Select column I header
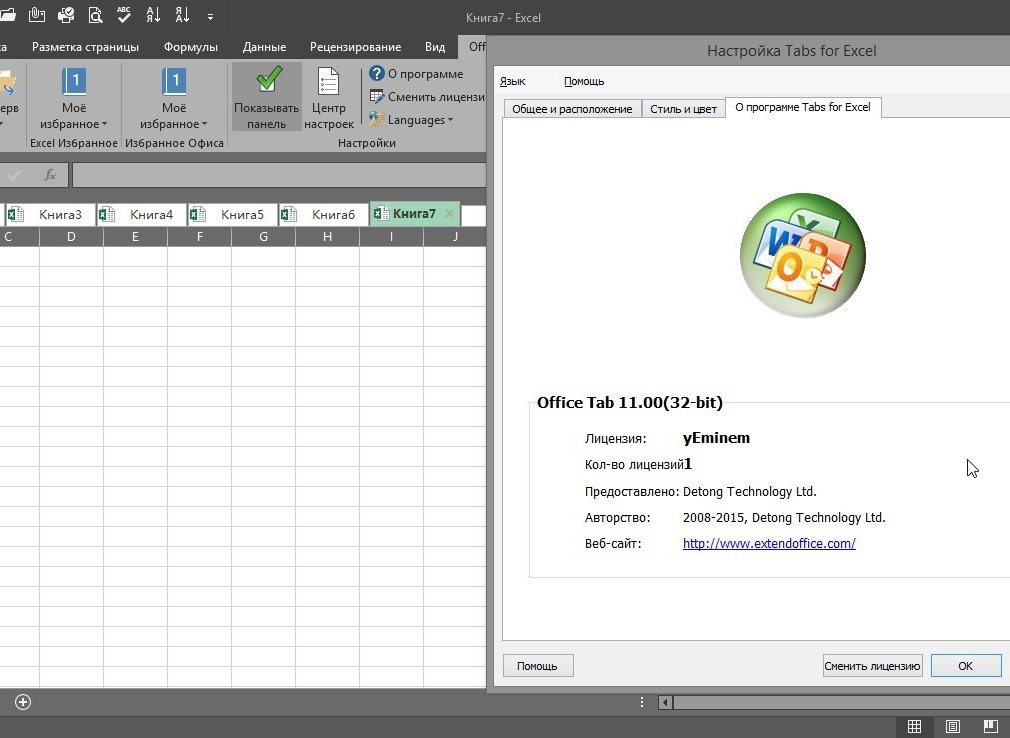 pos(391,237)
